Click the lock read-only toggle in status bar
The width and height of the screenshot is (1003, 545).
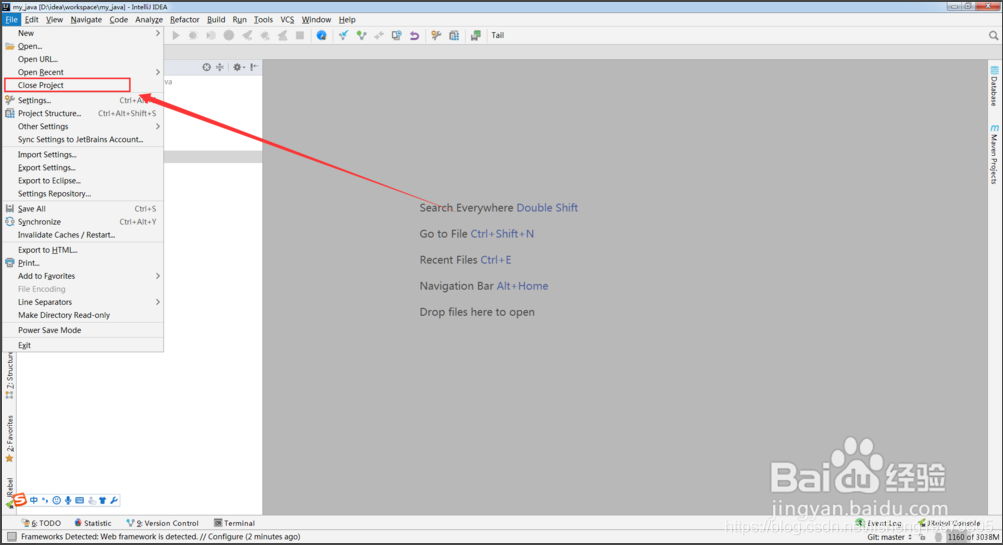coord(922,537)
